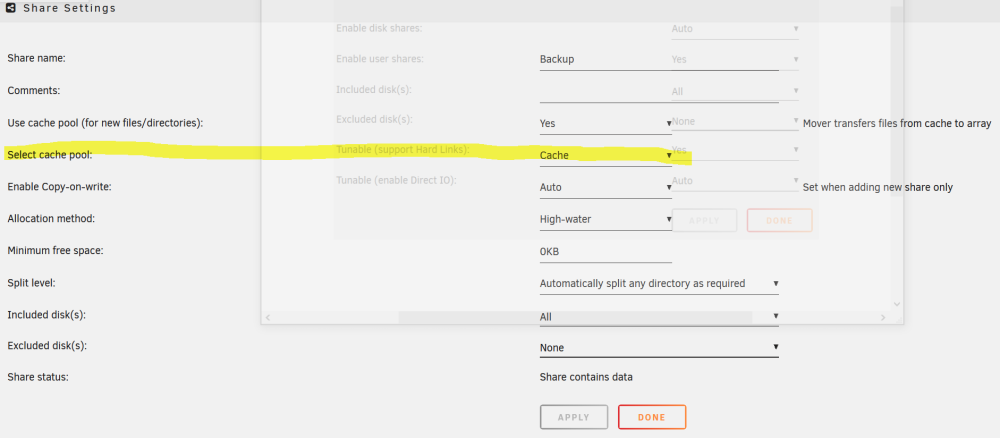This screenshot has width=1000, height=438.
Task: Open the Enable Copy-on-write dropdown set to Auto
Action: [x=605, y=187]
